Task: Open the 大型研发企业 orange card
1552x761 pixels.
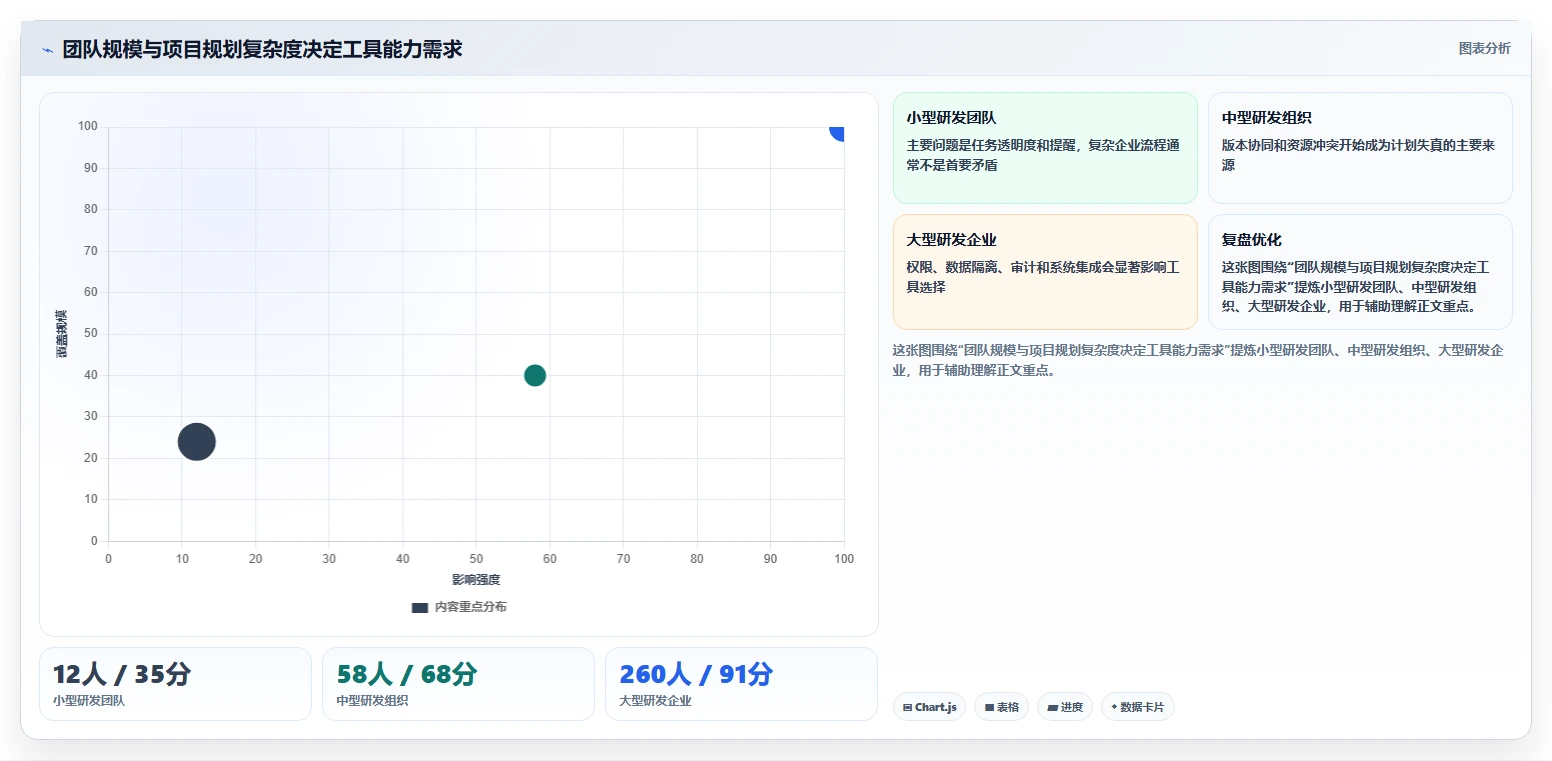Action: pos(1045,272)
